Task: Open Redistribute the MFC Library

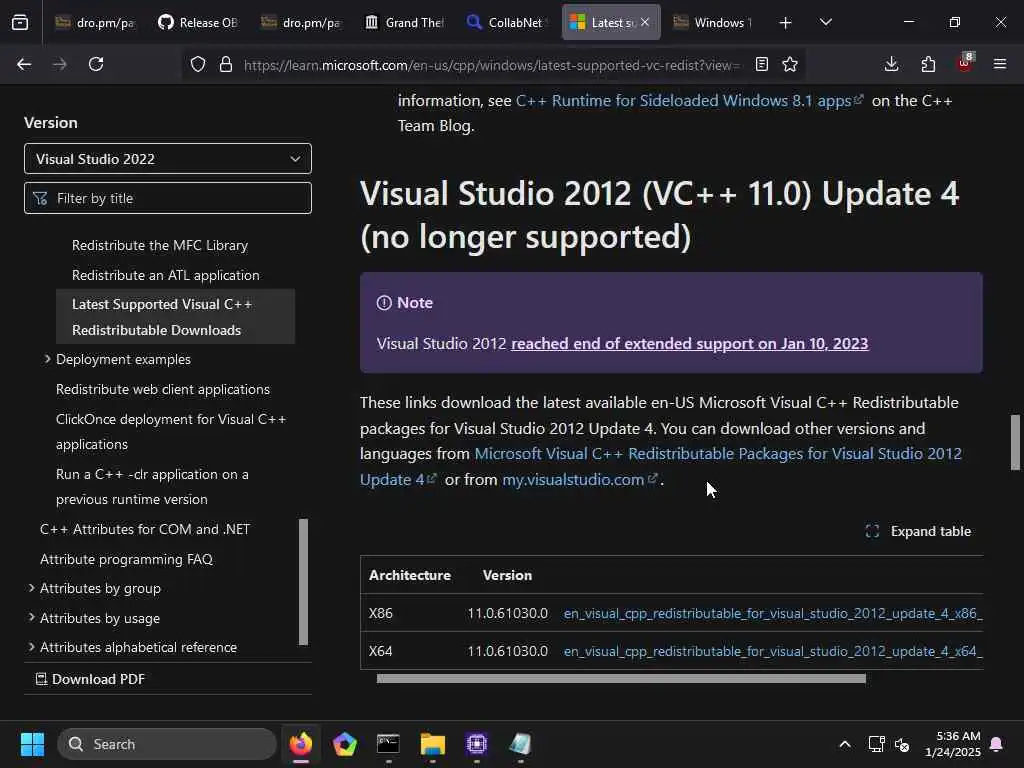Action: pyautogui.click(x=160, y=246)
